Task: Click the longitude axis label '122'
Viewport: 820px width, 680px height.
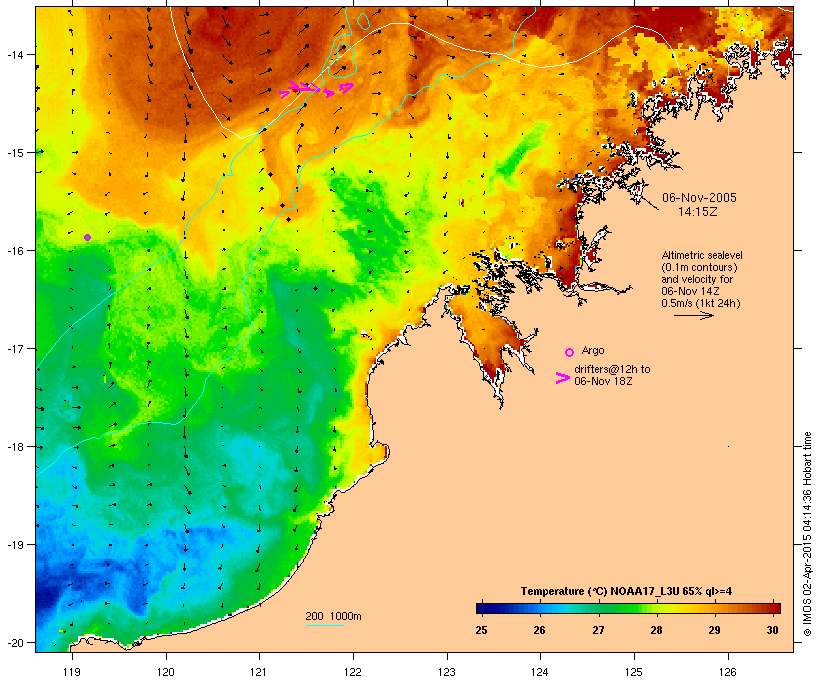Action: (x=352, y=672)
